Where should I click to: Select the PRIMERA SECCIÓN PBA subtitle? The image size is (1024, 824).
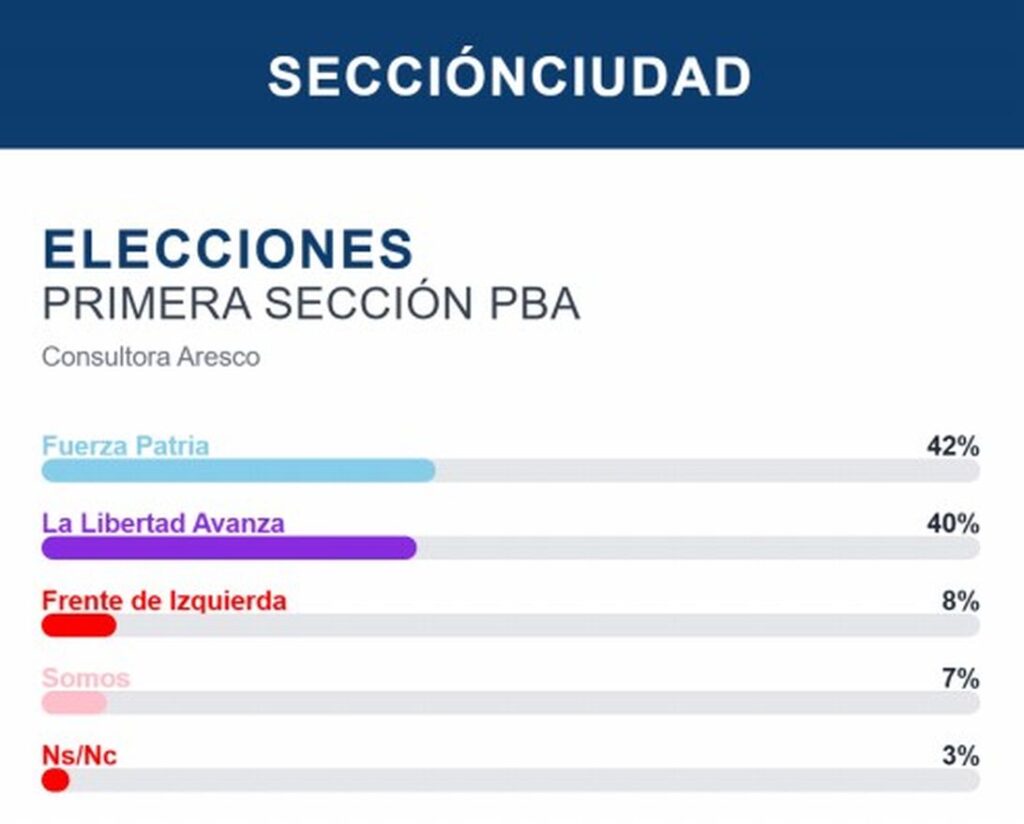[x=311, y=303]
